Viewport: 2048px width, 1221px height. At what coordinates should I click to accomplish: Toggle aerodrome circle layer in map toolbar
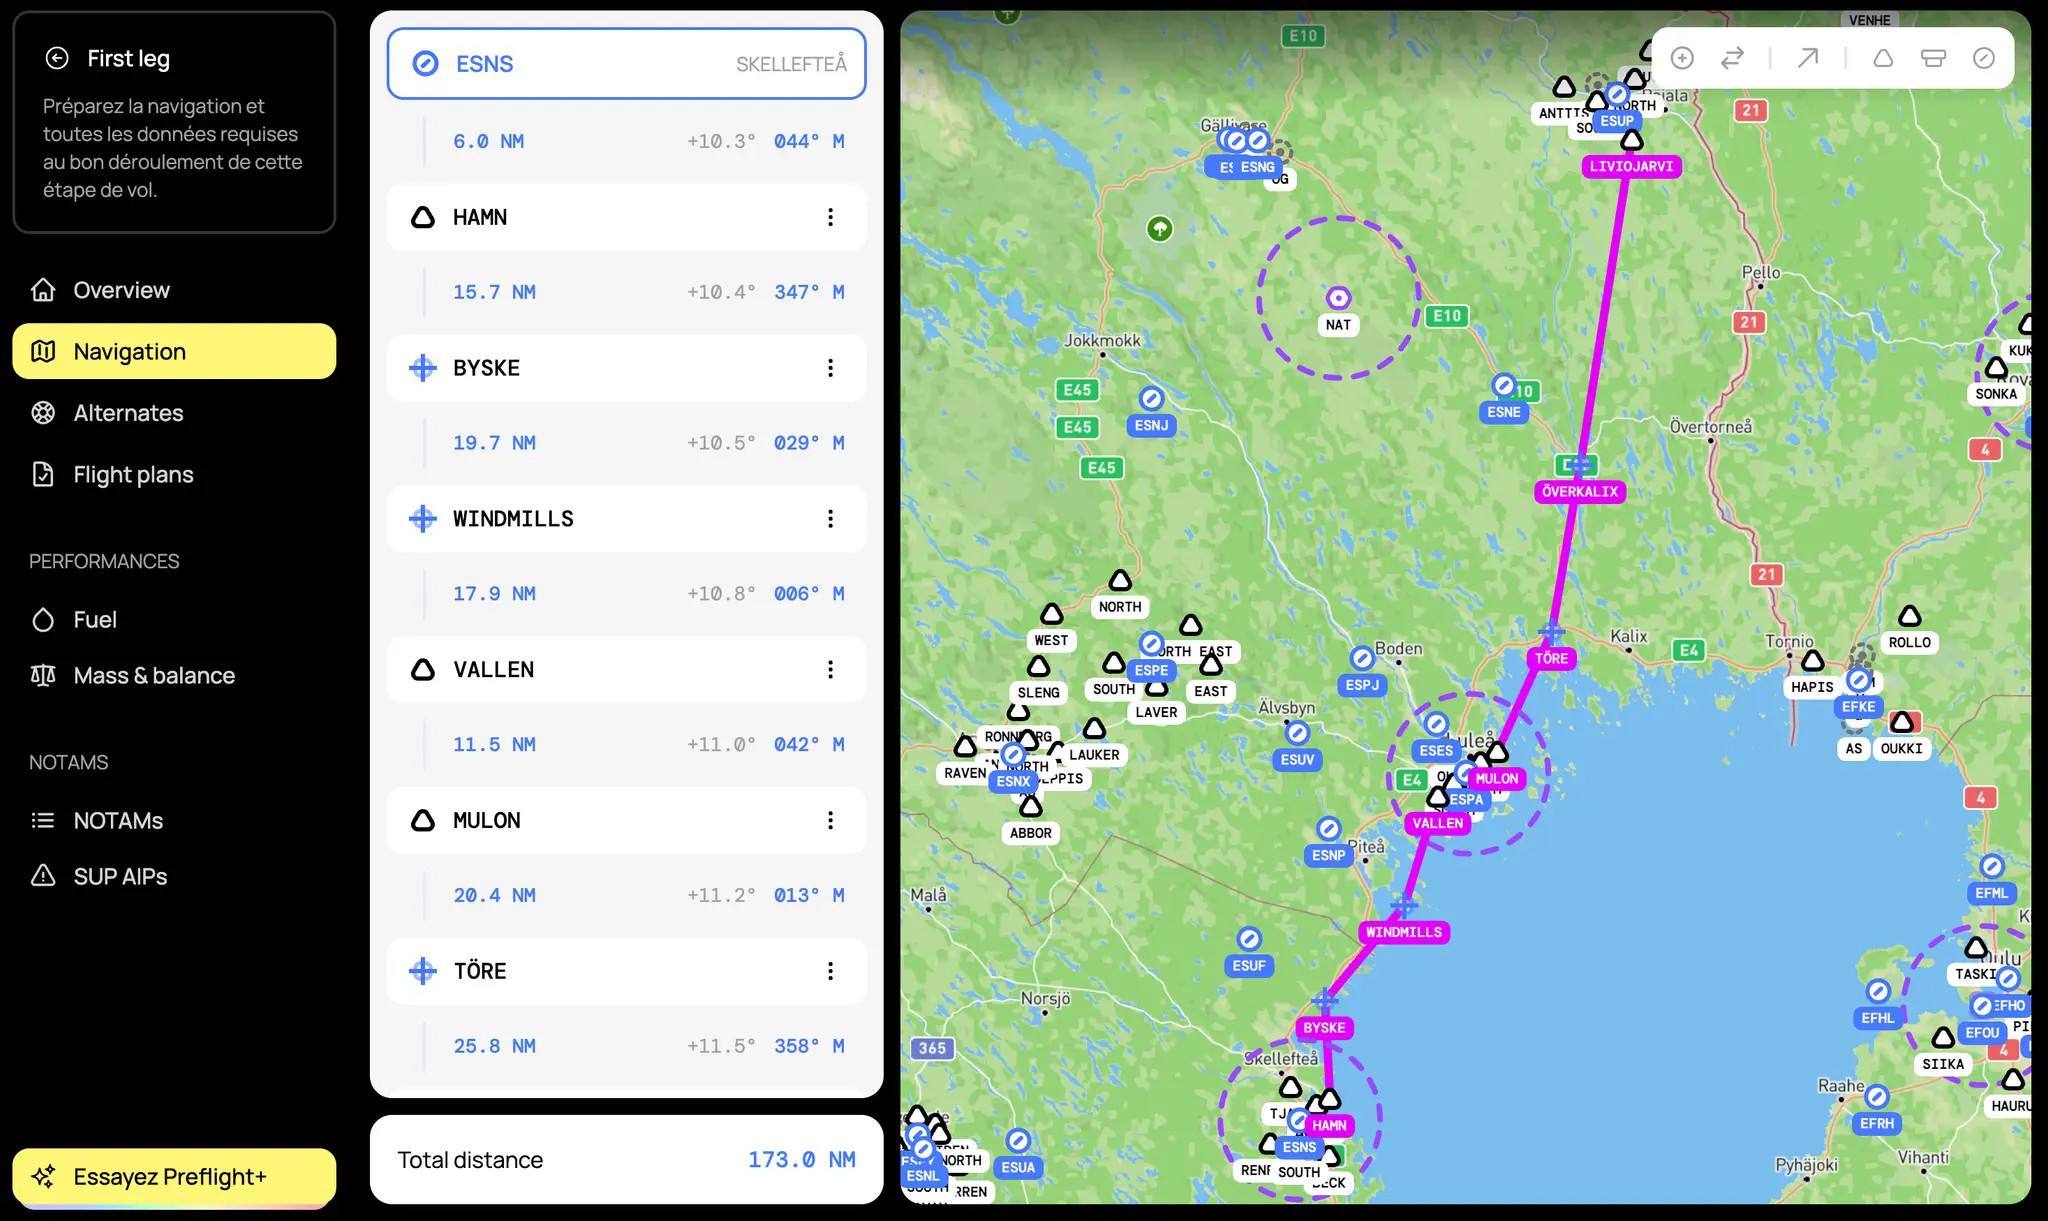(x=1984, y=58)
